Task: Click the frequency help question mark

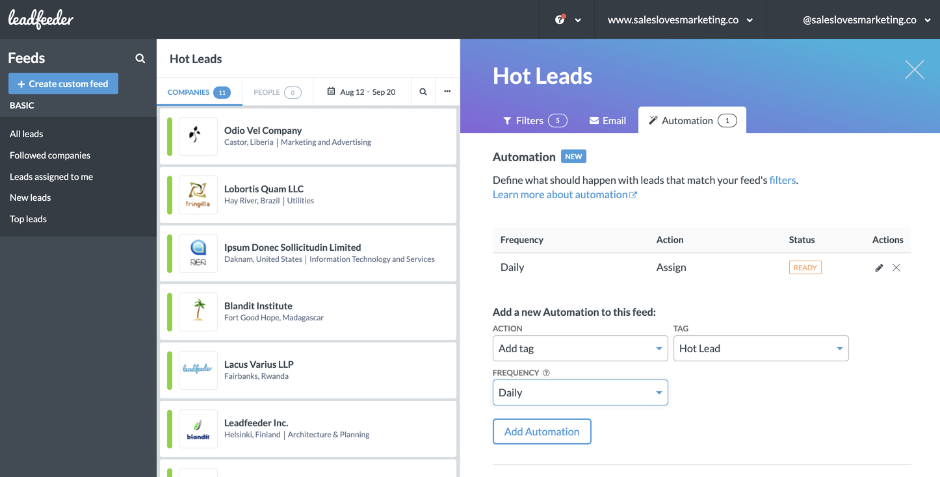Action: point(546,373)
